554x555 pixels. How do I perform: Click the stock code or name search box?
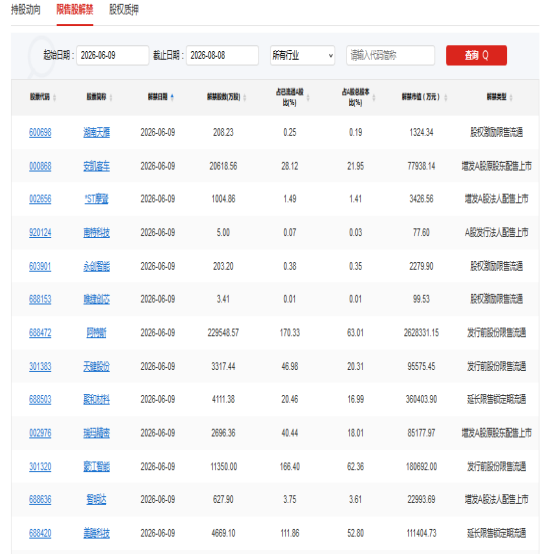390,56
